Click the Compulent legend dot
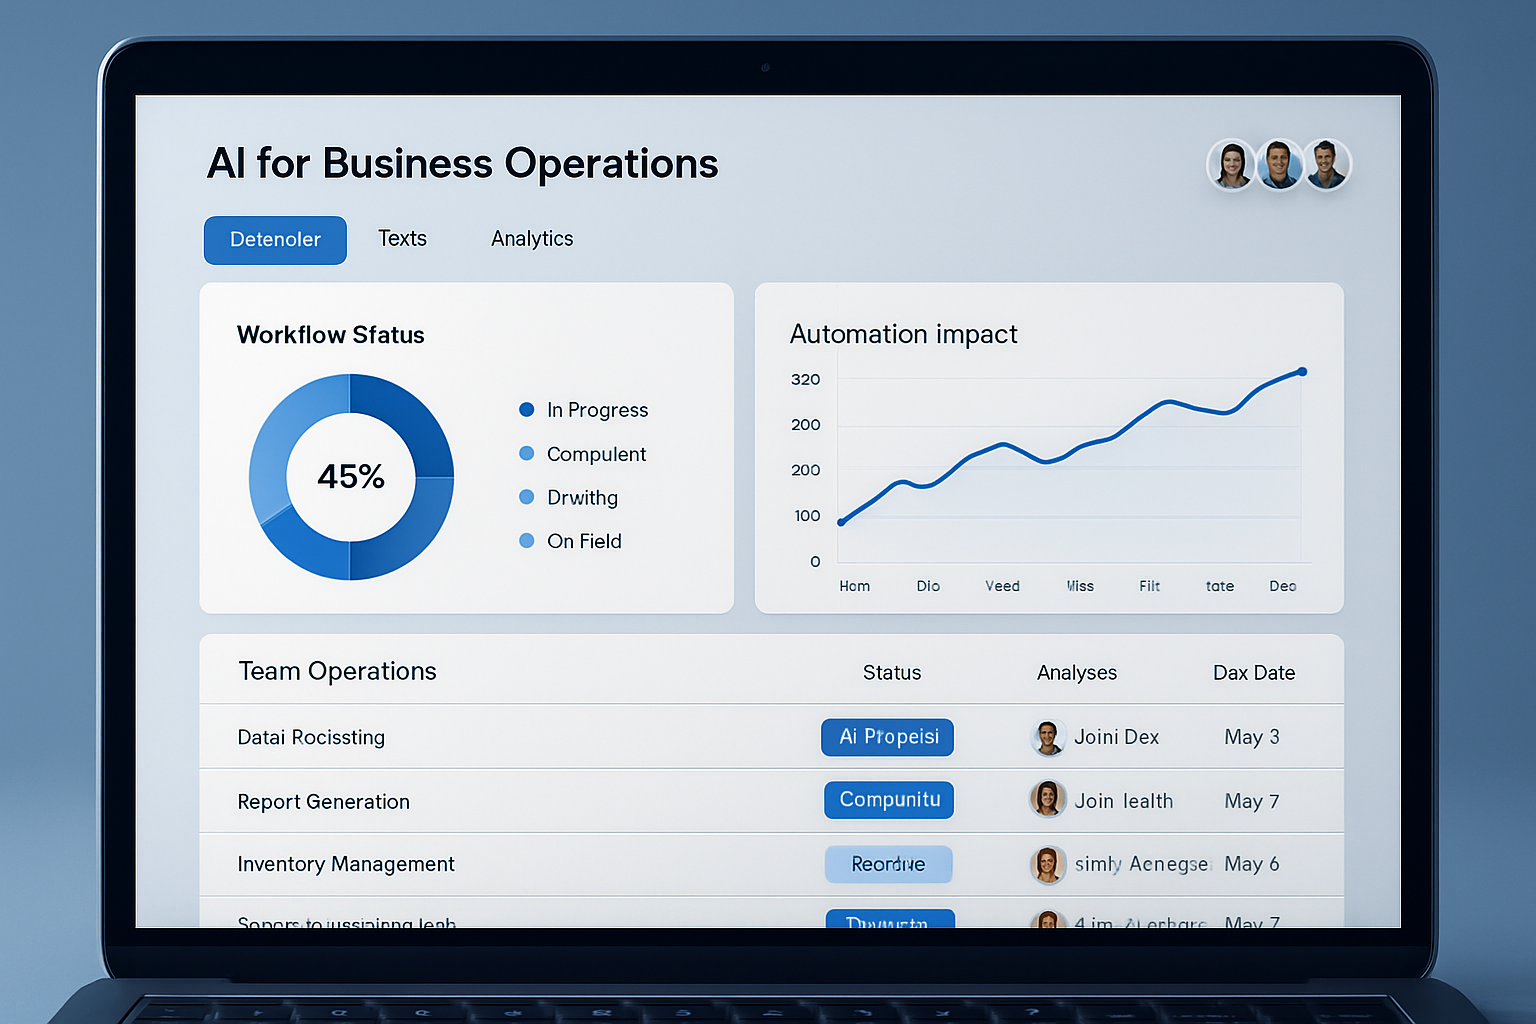The height and width of the screenshot is (1024, 1536). 527,454
